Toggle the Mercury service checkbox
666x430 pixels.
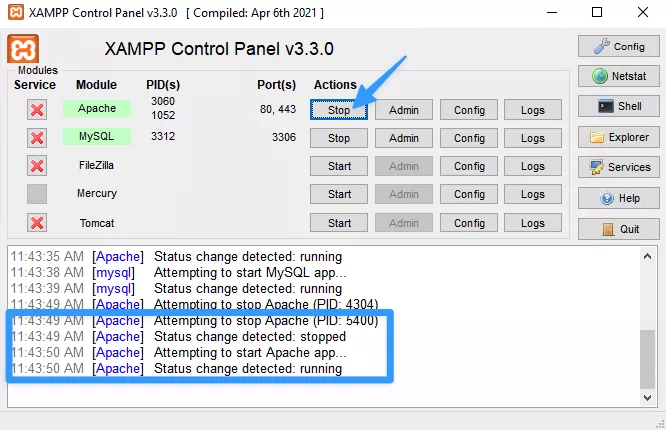pos(37,194)
